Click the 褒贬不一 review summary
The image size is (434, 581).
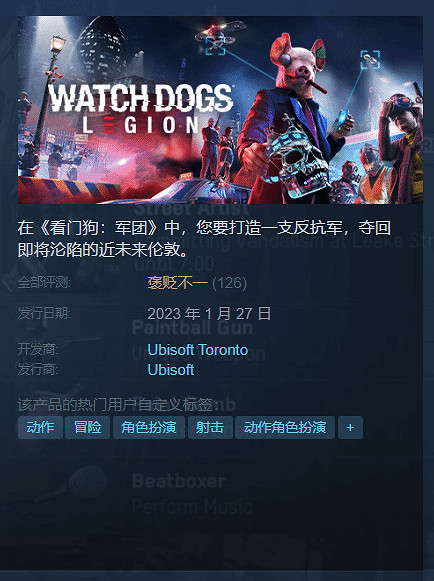178,283
